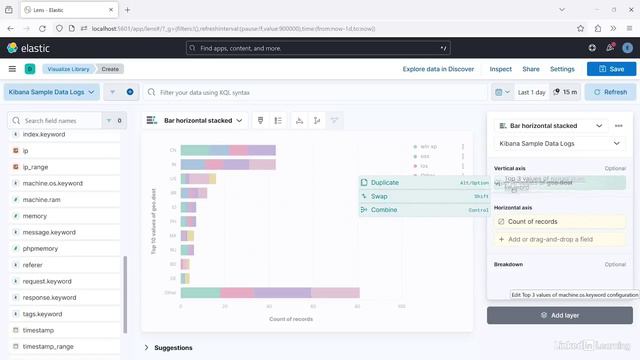Open the date quick menu calendar icon
Image resolution: width=640 pixels, height=360 pixels.
click(502, 92)
